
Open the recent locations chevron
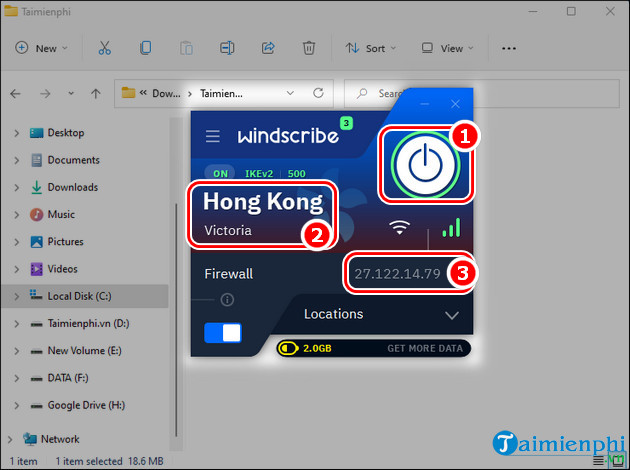coord(71,94)
